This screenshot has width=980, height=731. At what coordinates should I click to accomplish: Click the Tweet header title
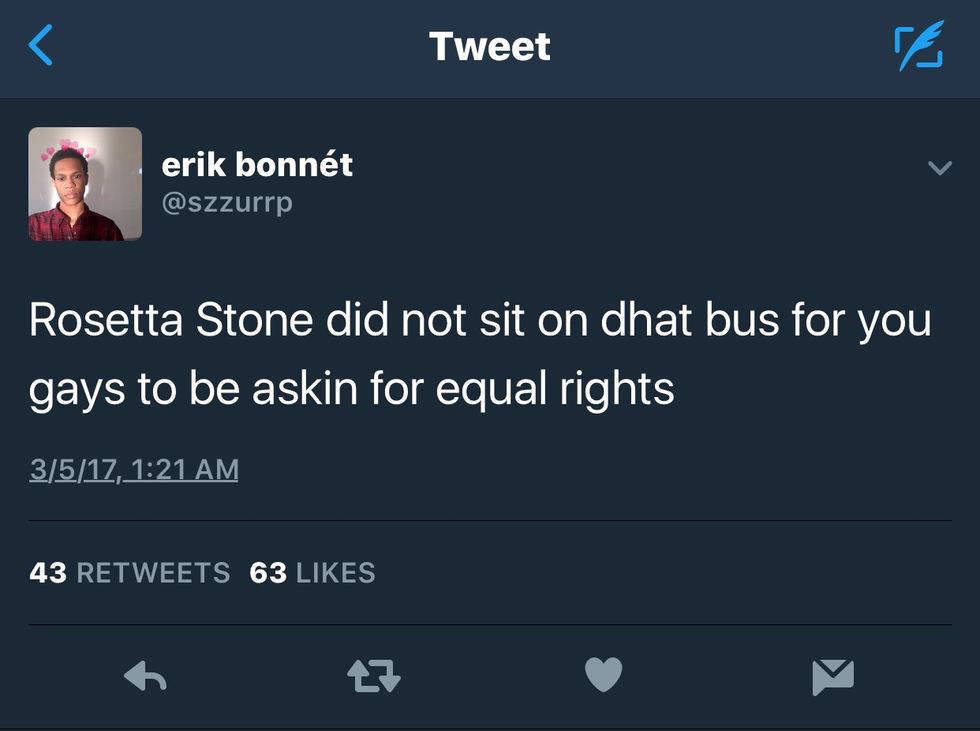(x=489, y=46)
